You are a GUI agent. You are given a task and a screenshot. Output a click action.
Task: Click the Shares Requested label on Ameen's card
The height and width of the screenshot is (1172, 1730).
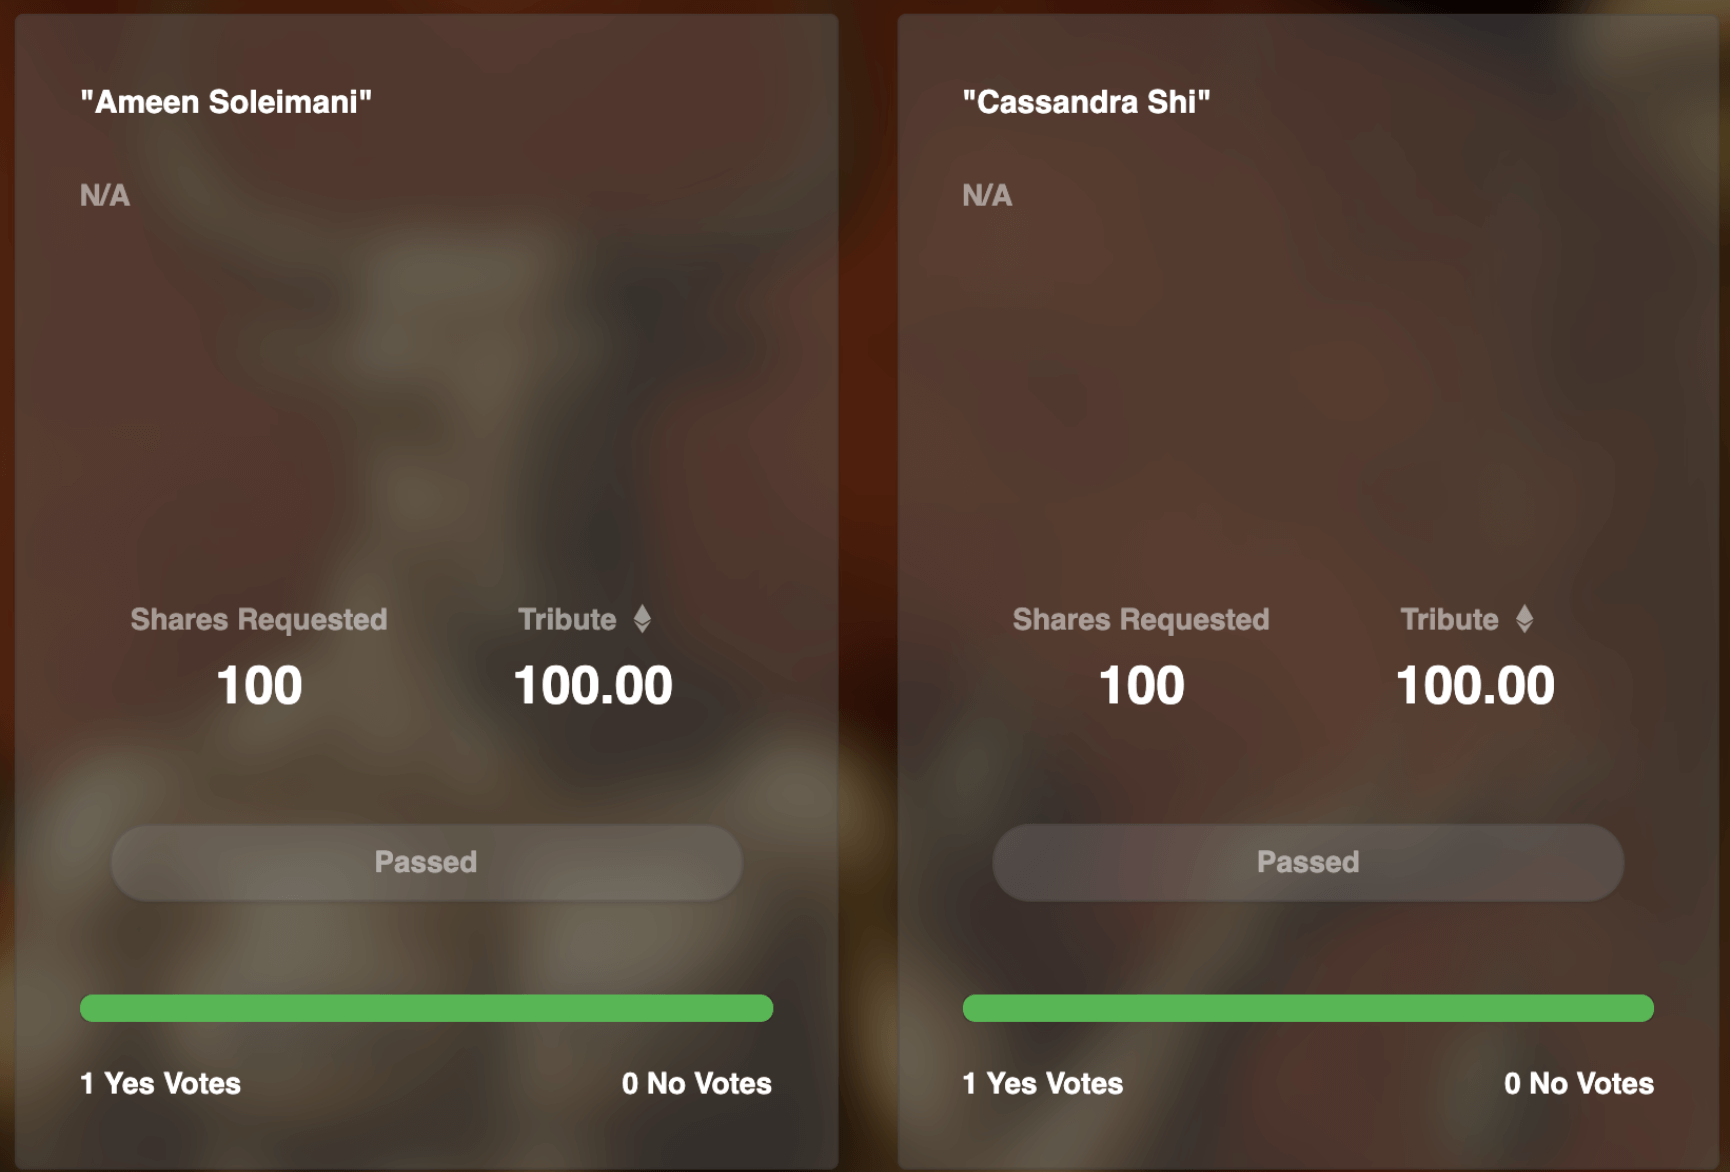click(259, 620)
